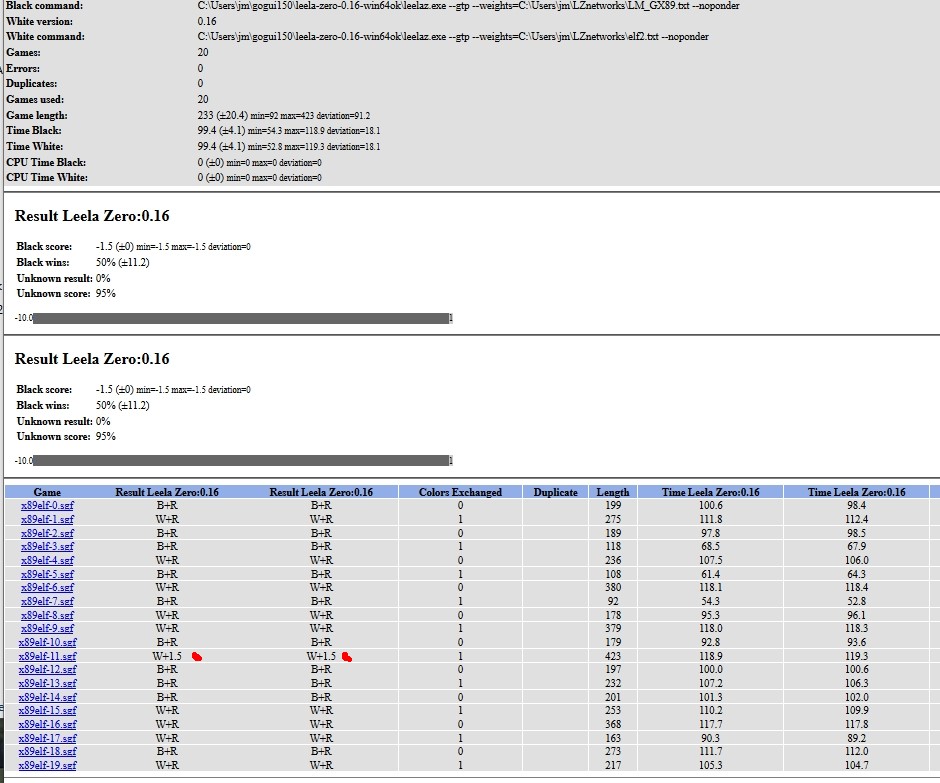
Task: Open the x89elf-14.sgf game link
Action: (47, 697)
